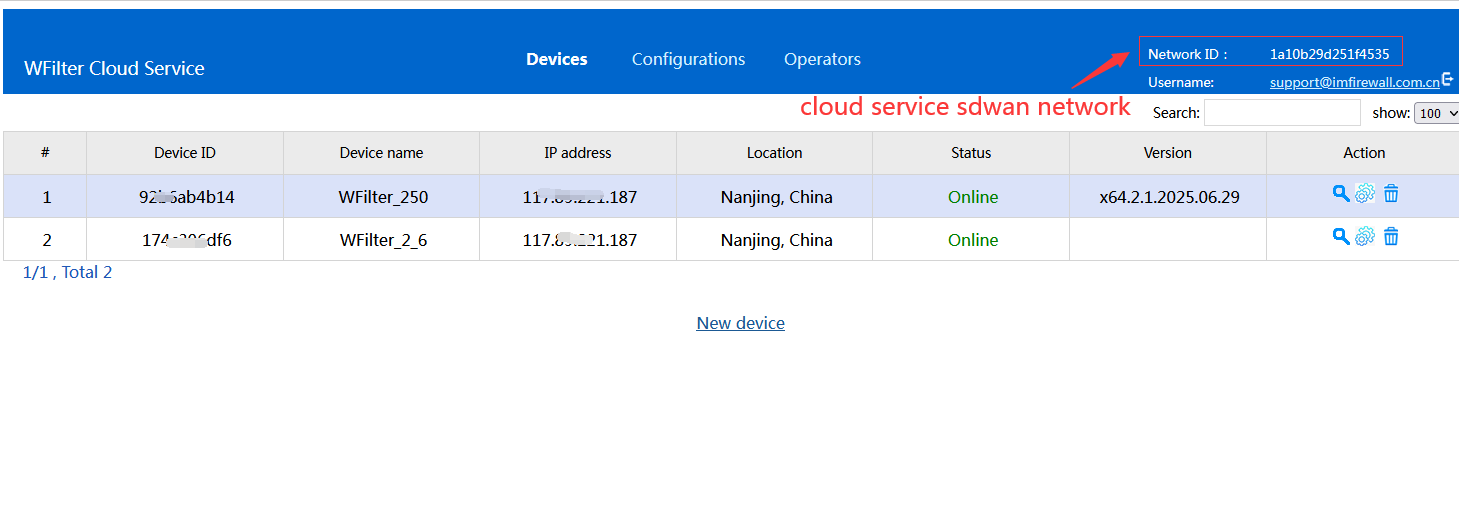Click the support@imfirewall.com.cn username link
Viewport: 1459px width, 527px height.
point(1355,82)
